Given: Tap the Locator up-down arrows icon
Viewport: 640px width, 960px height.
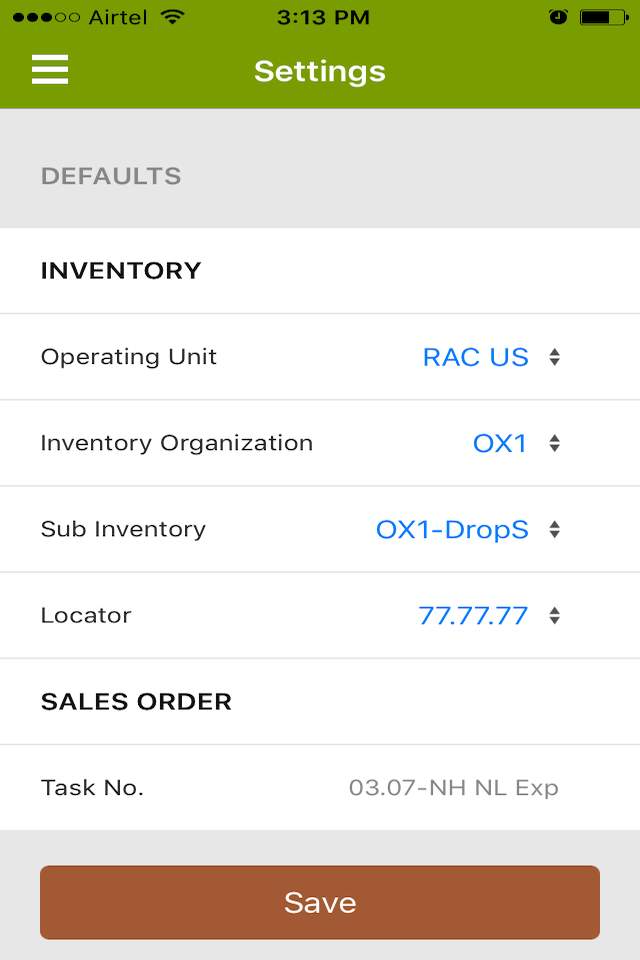Looking at the screenshot, I should (x=554, y=615).
